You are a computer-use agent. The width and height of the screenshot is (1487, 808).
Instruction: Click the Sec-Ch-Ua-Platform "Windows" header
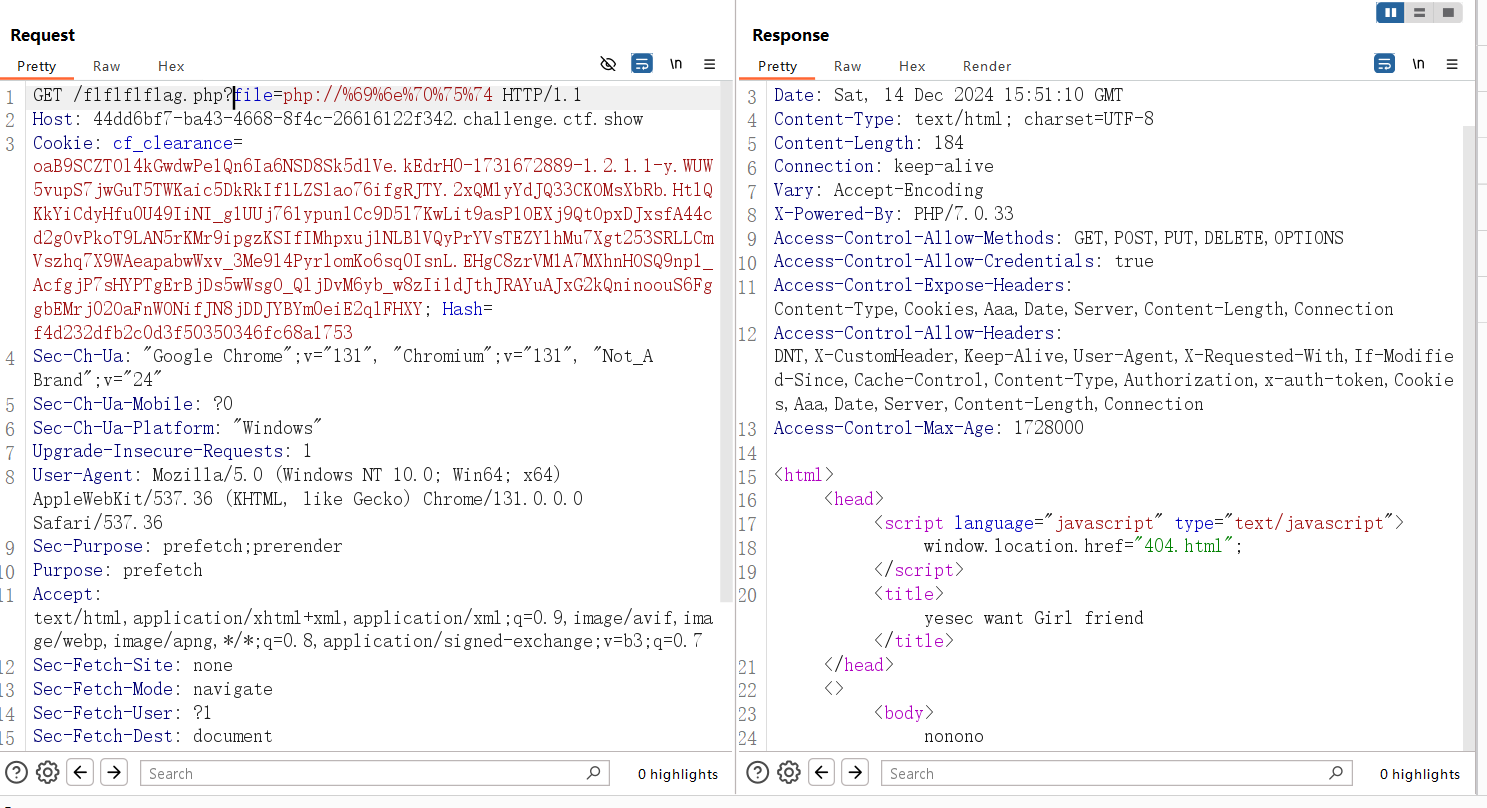point(178,428)
